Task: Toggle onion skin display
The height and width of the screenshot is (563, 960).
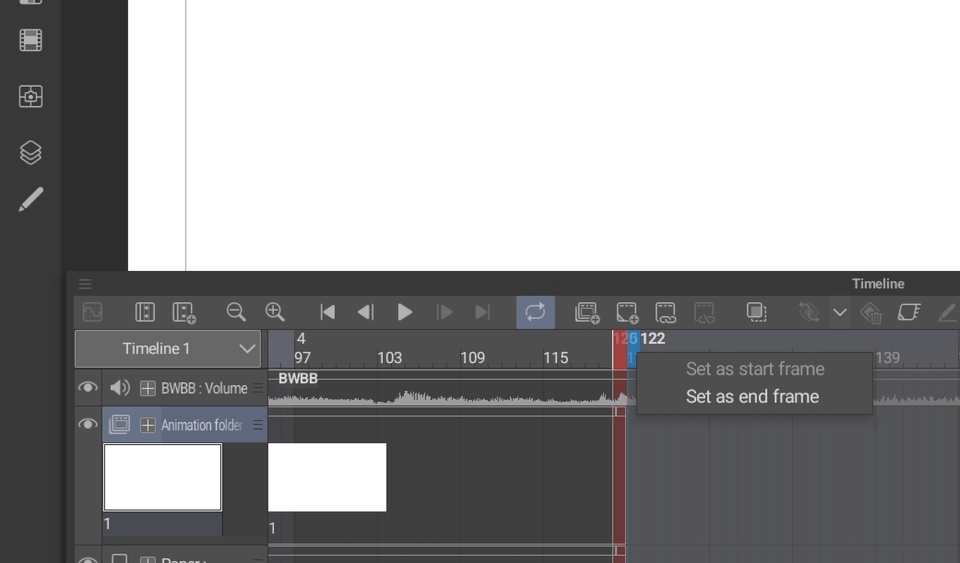Action: coord(757,312)
